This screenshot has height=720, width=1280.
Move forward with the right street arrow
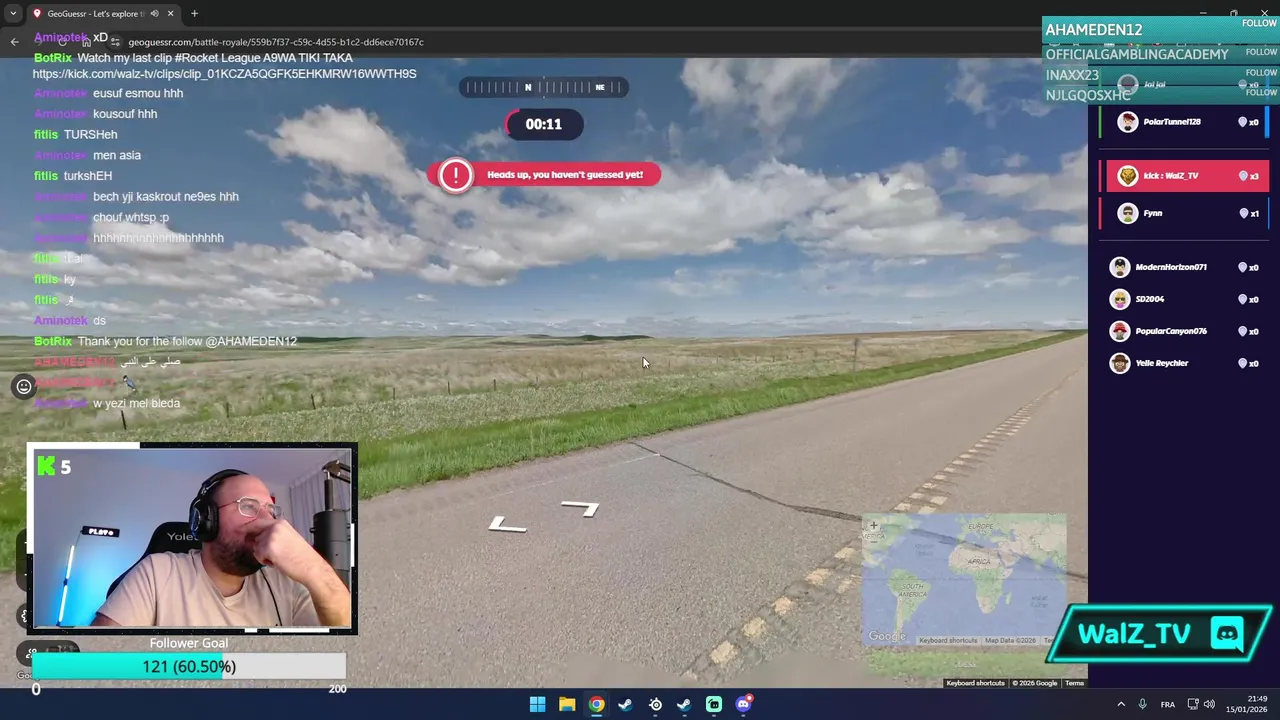580,508
